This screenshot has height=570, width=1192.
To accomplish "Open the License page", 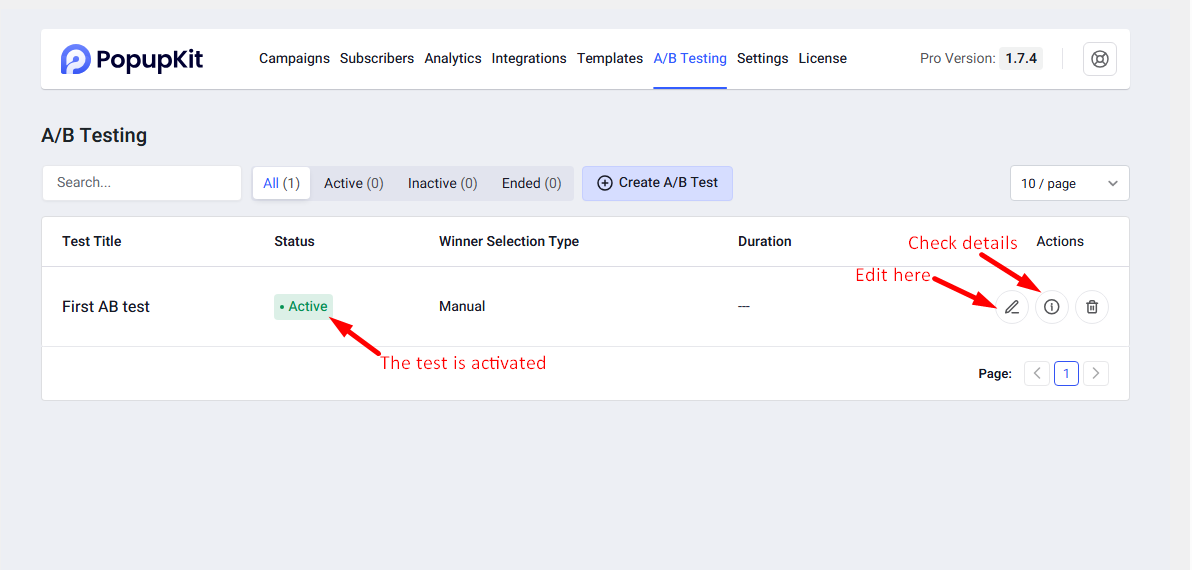I will [823, 59].
